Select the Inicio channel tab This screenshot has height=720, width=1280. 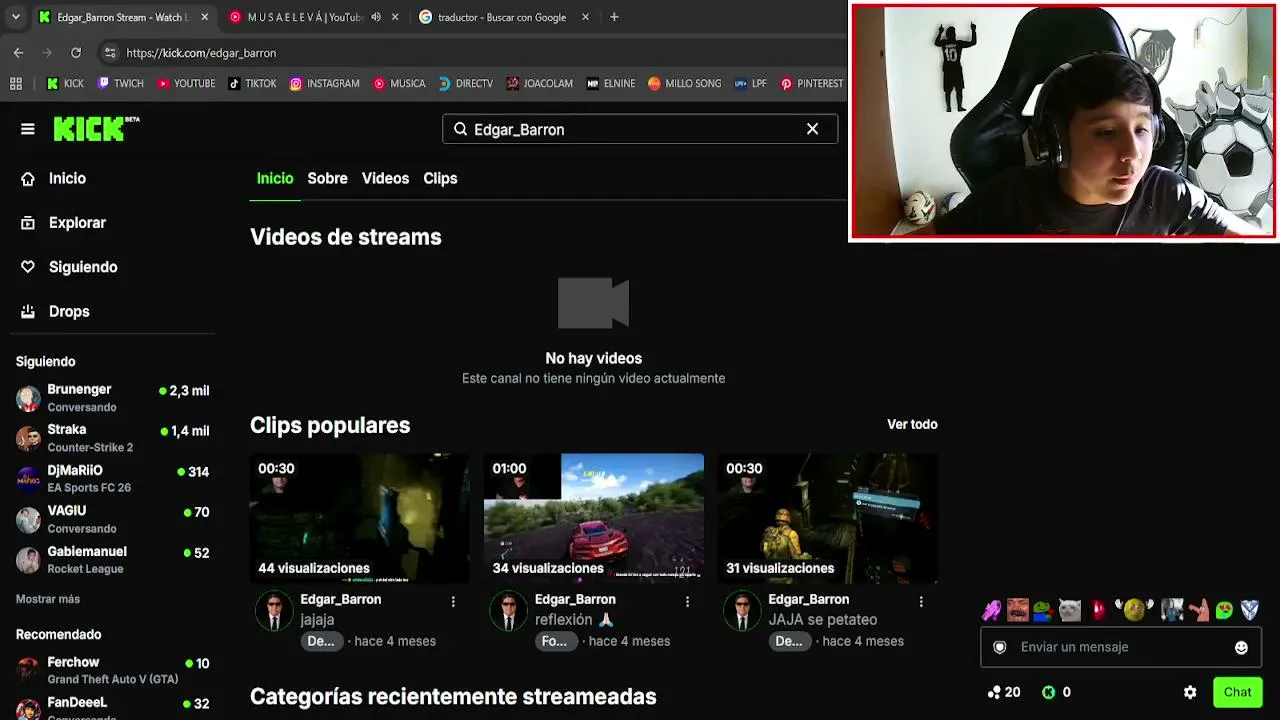point(275,178)
